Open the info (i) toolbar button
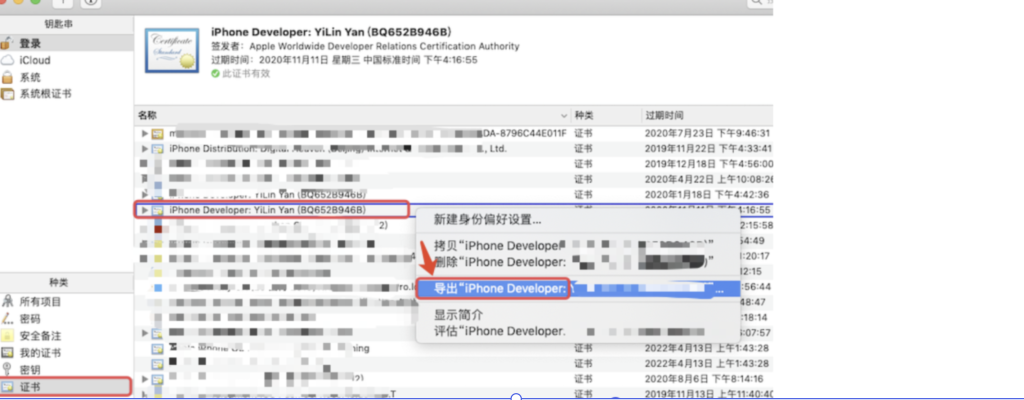1024x400 pixels. pyautogui.click(x=91, y=3)
